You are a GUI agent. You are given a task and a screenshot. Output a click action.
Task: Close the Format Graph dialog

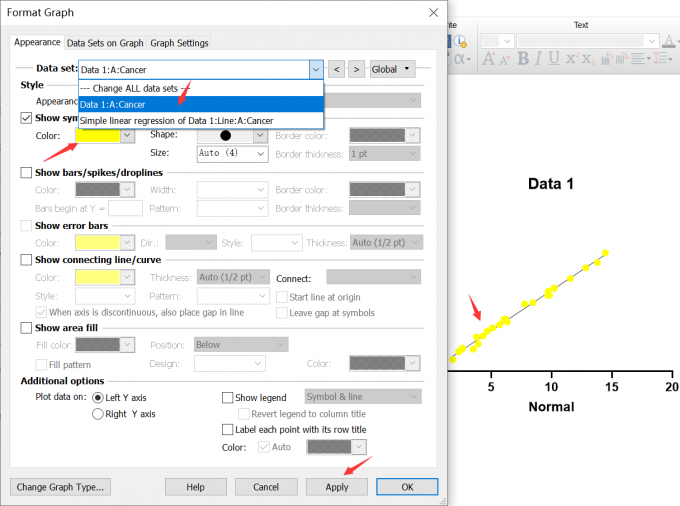433,13
